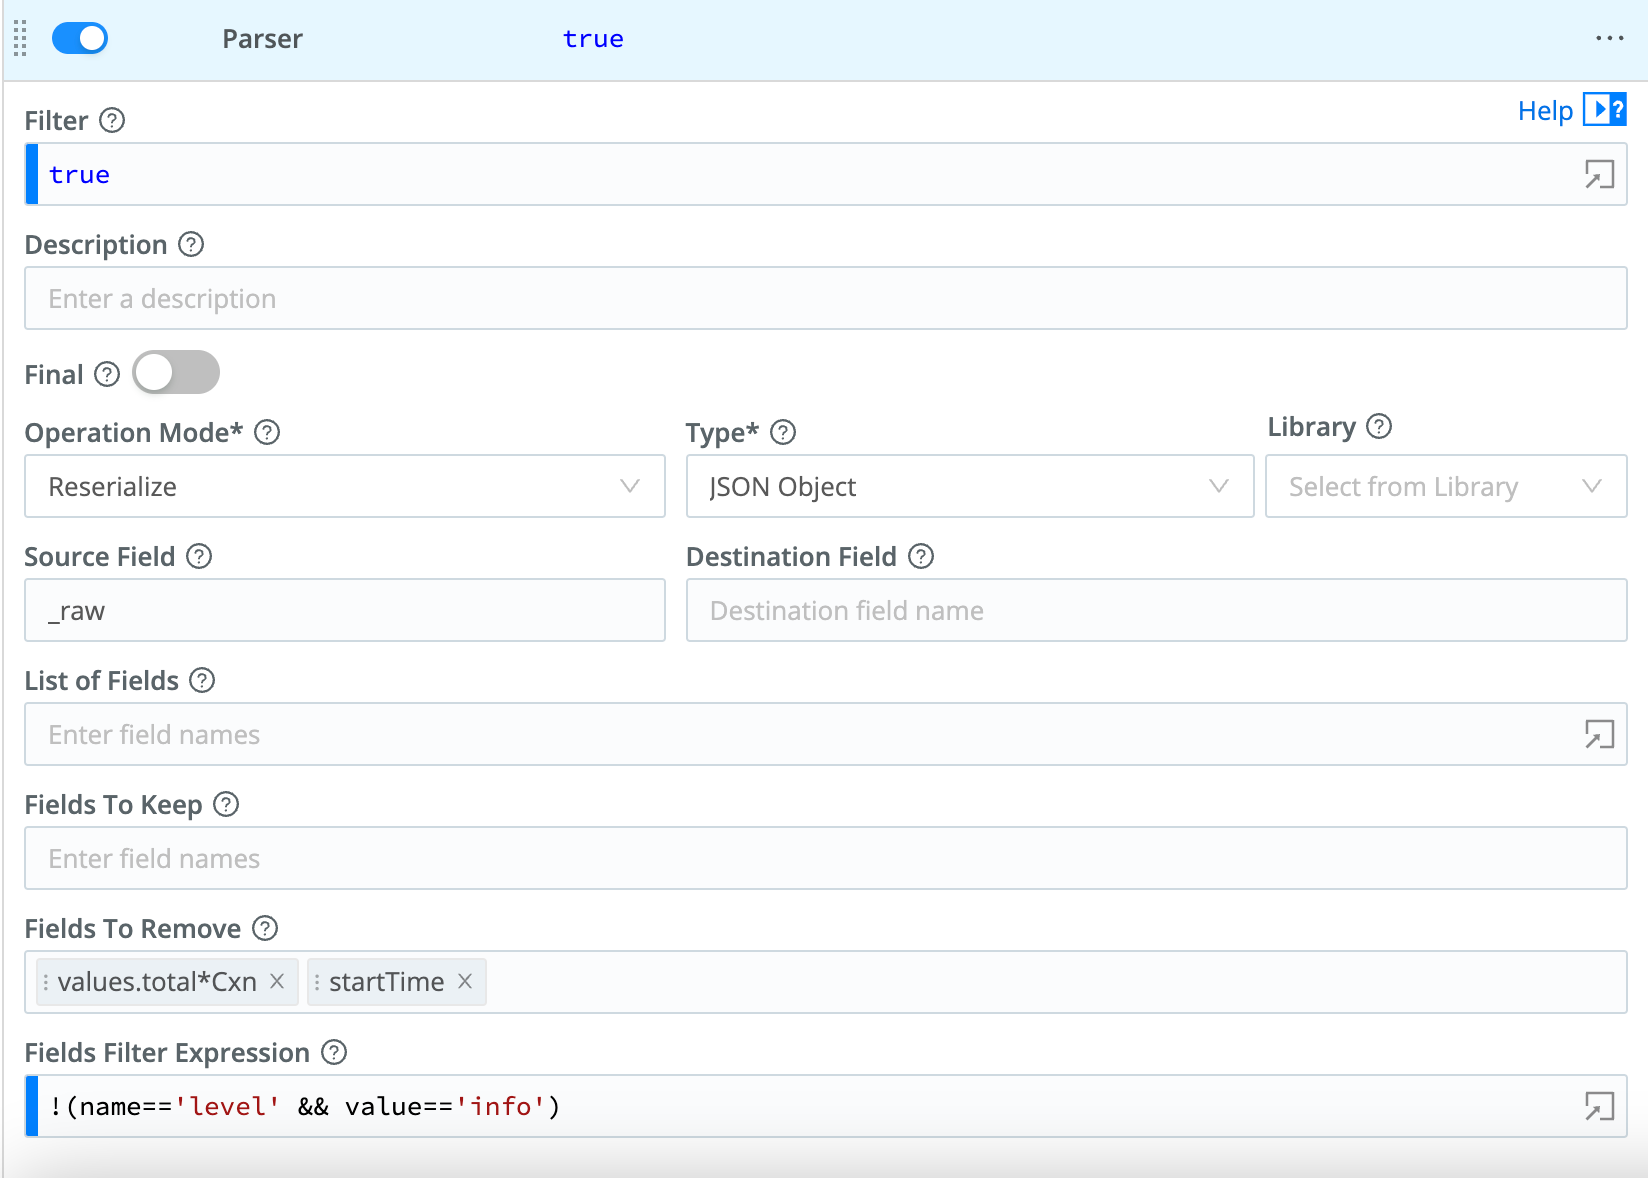Disable the Parser function toggle
Image resolution: width=1648 pixels, height=1178 pixels.
79,37
